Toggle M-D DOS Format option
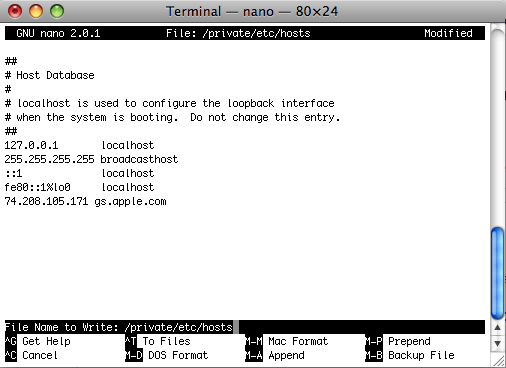The height and width of the screenshot is (368, 506). [167, 355]
